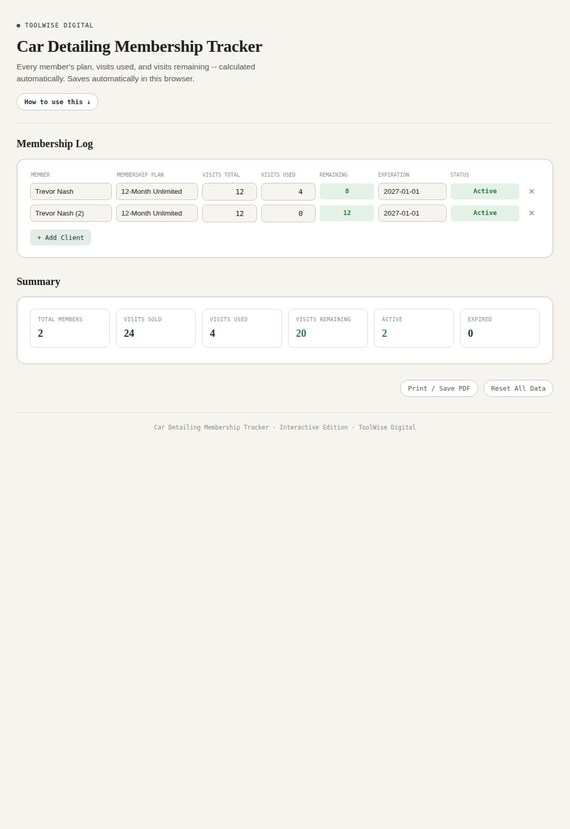Select remaining value 8 cell
Viewport: 570px width, 829px height.
(347, 191)
